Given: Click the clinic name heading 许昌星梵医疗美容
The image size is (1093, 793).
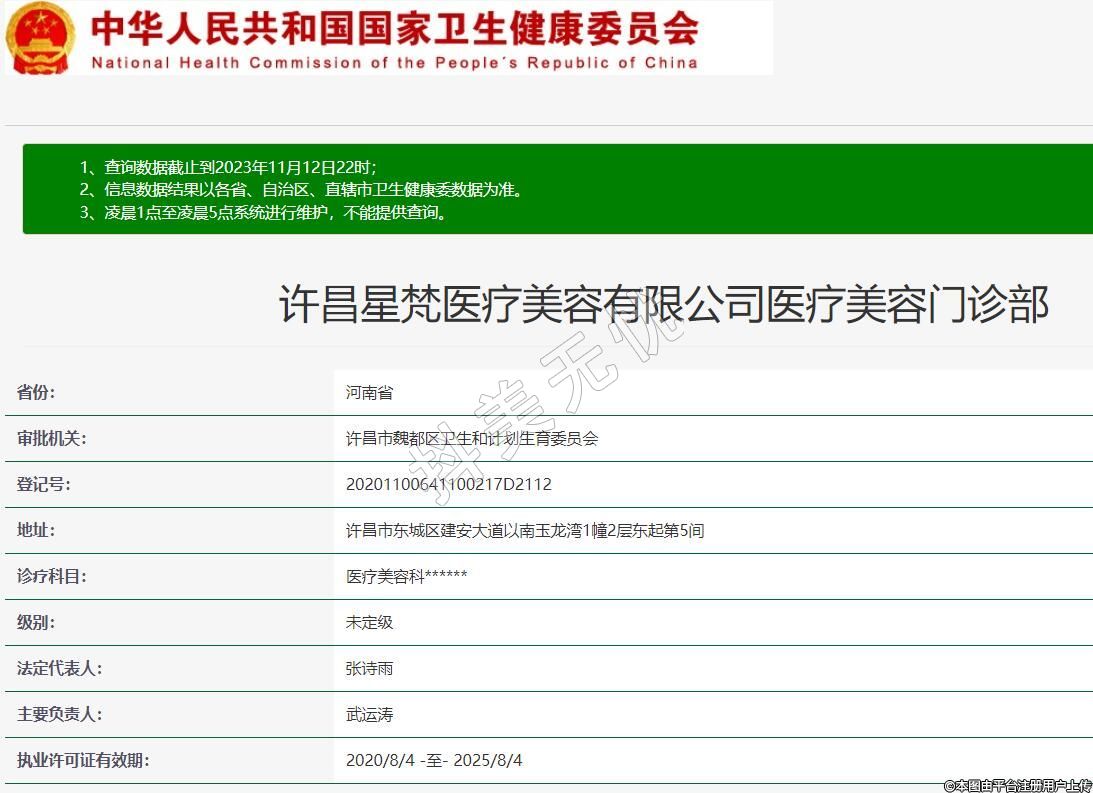Looking at the screenshot, I should pos(663,304).
